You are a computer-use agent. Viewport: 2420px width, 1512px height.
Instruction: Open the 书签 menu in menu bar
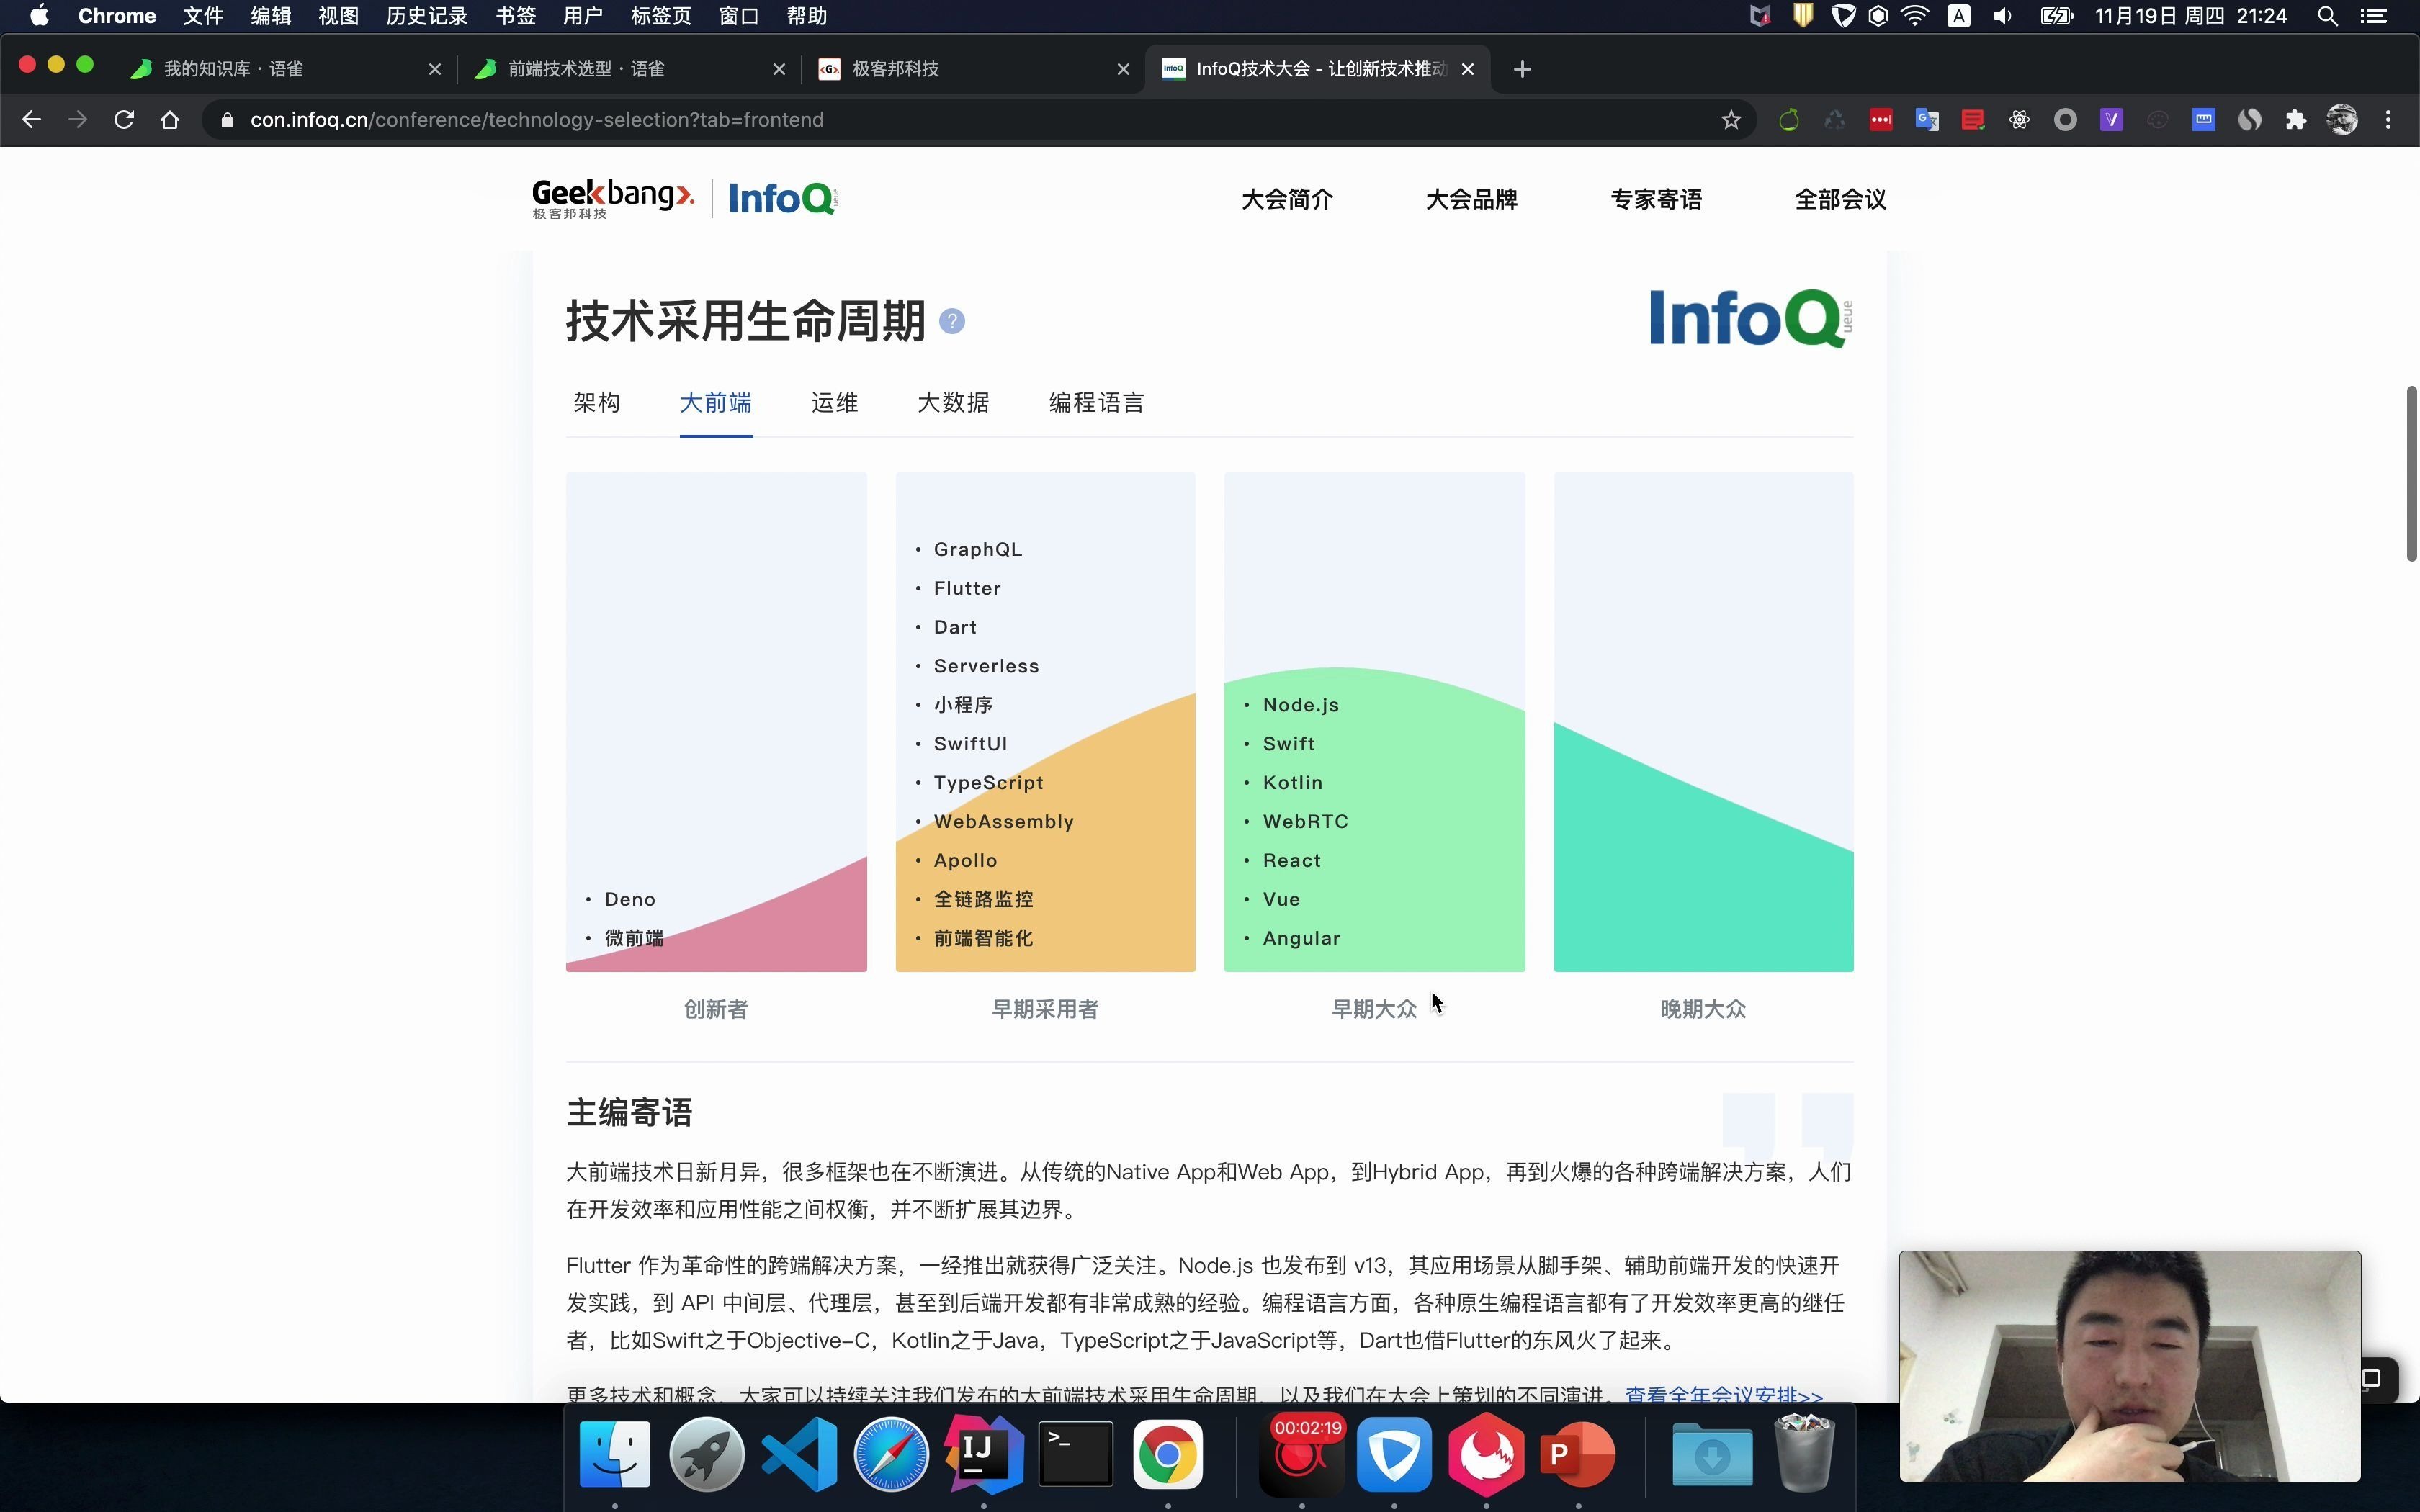click(x=516, y=16)
